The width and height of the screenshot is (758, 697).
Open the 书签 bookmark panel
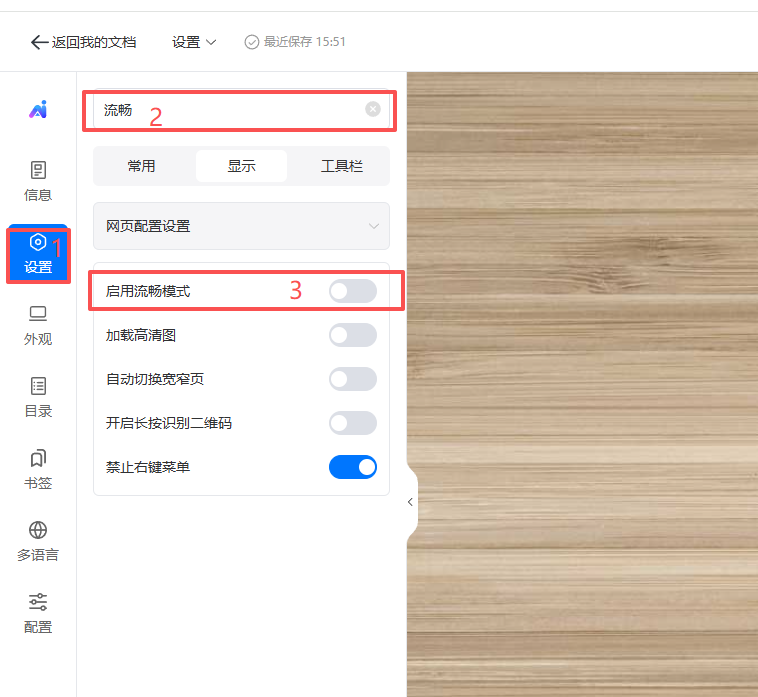(x=38, y=469)
